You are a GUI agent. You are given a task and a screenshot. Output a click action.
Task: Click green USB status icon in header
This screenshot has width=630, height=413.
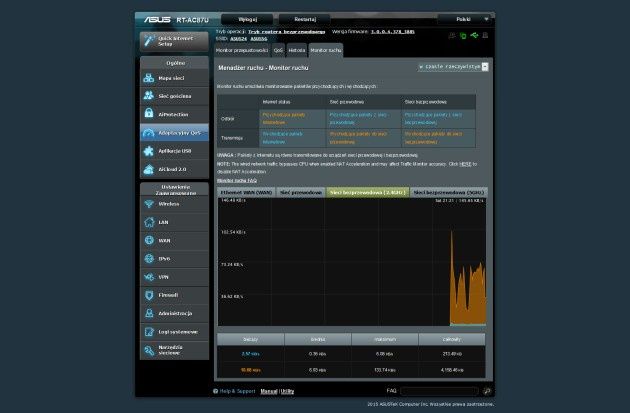pos(475,35)
